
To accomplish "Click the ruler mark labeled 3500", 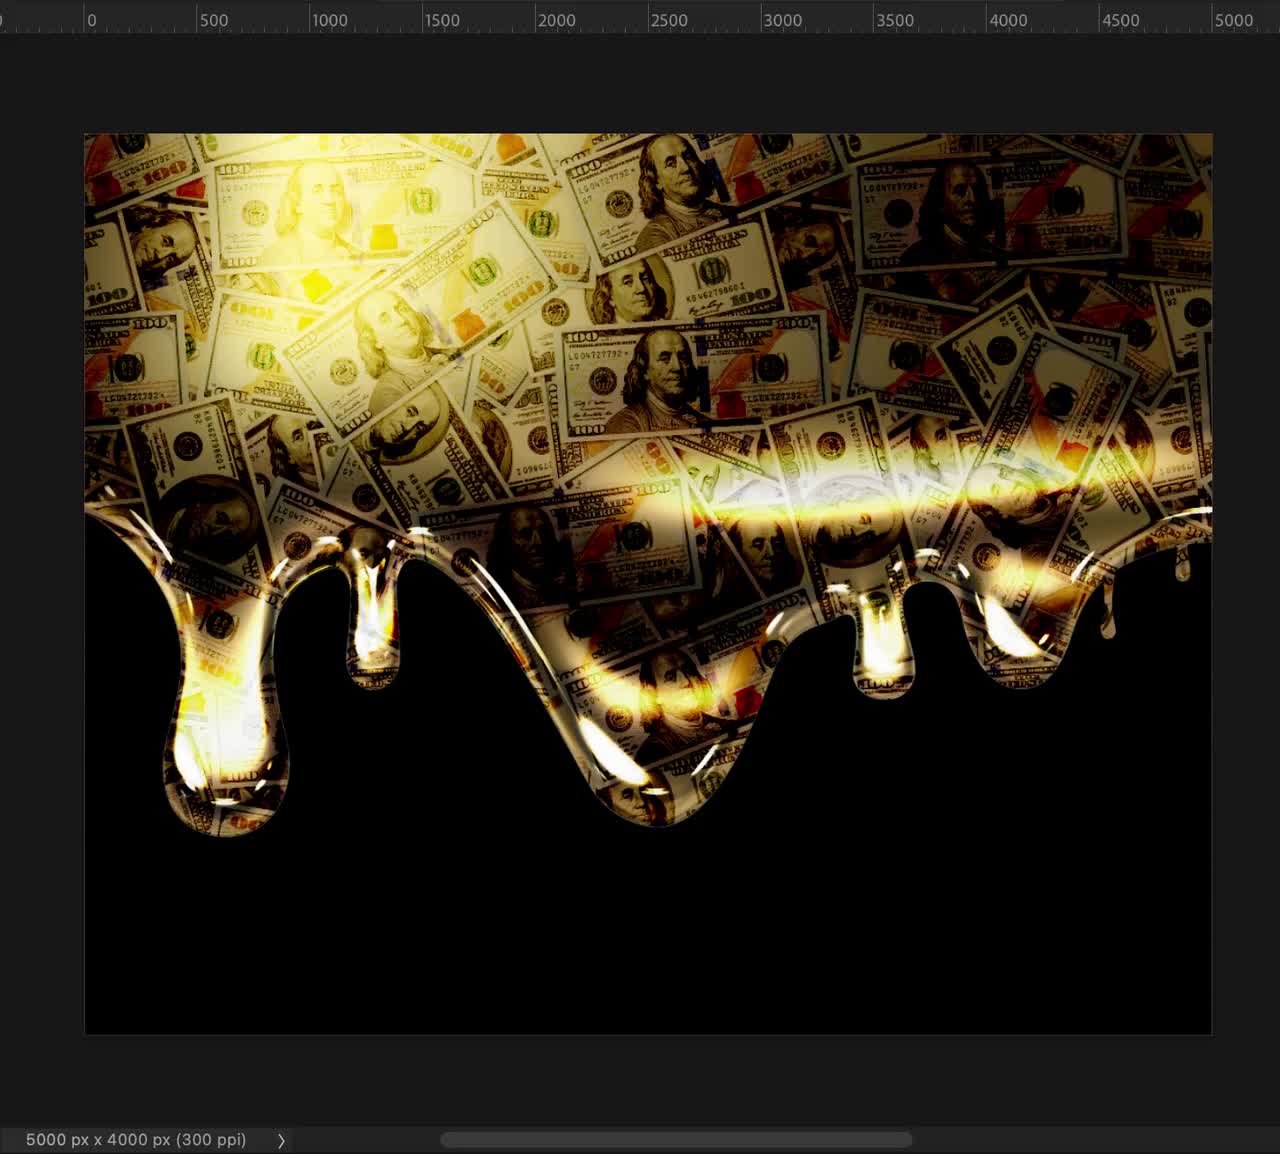I will 895,20.
